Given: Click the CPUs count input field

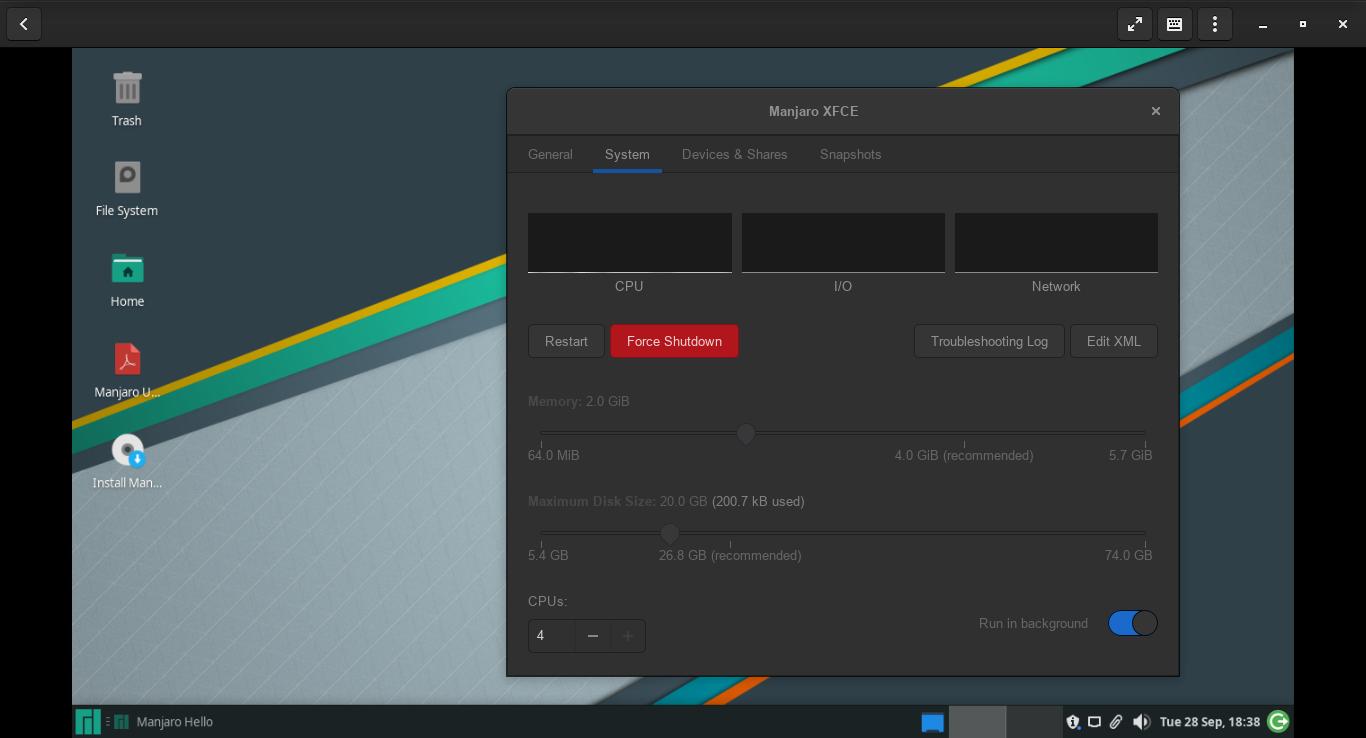Looking at the screenshot, I should click(x=551, y=635).
